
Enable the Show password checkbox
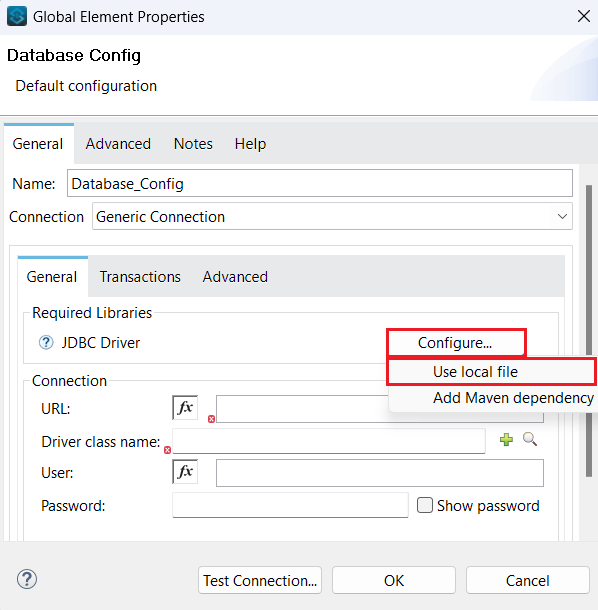pyautogui.click(x=424, y=505)
